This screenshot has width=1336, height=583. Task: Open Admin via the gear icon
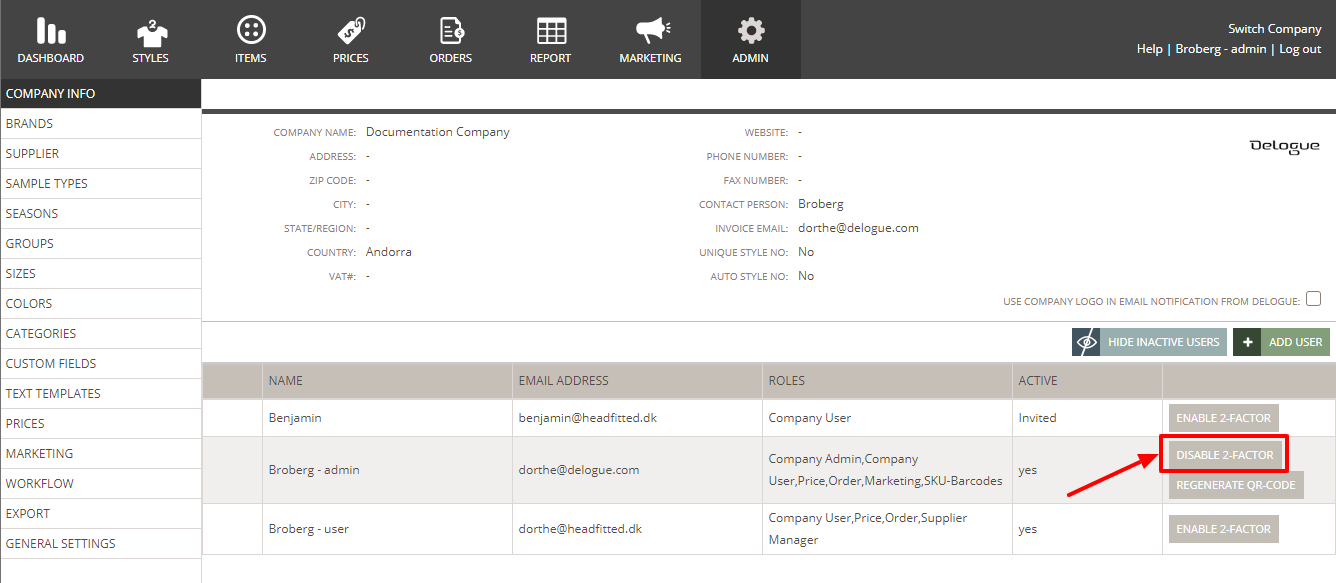(750, 31)
